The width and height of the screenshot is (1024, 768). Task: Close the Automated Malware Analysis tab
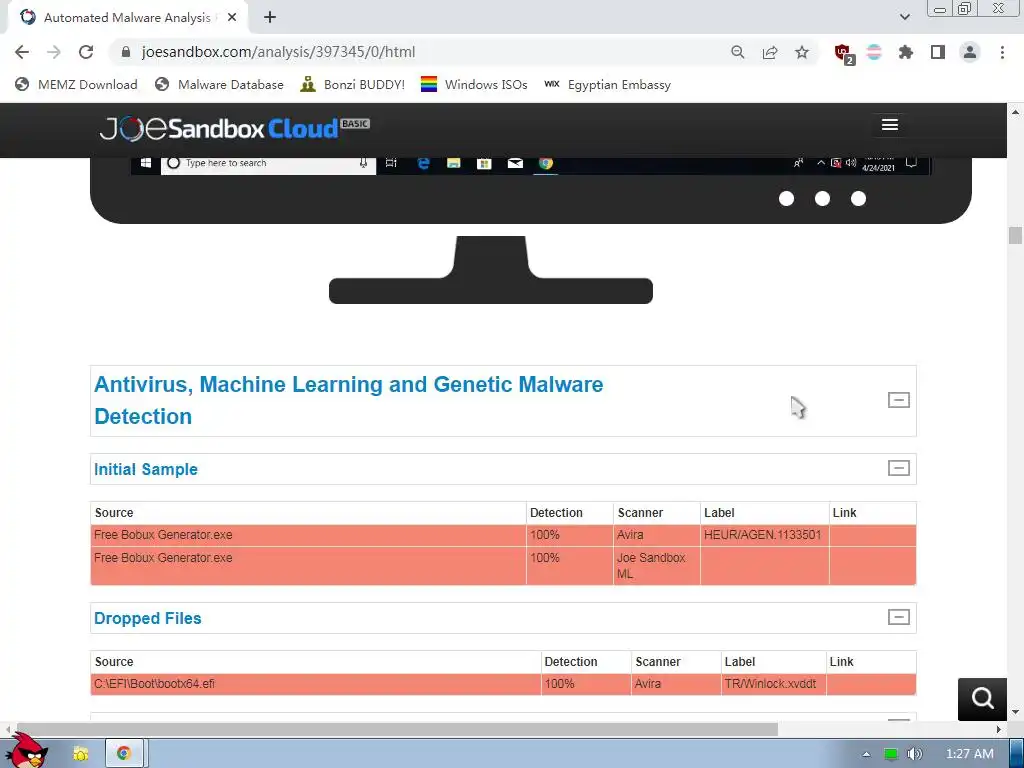coord(232,18)
